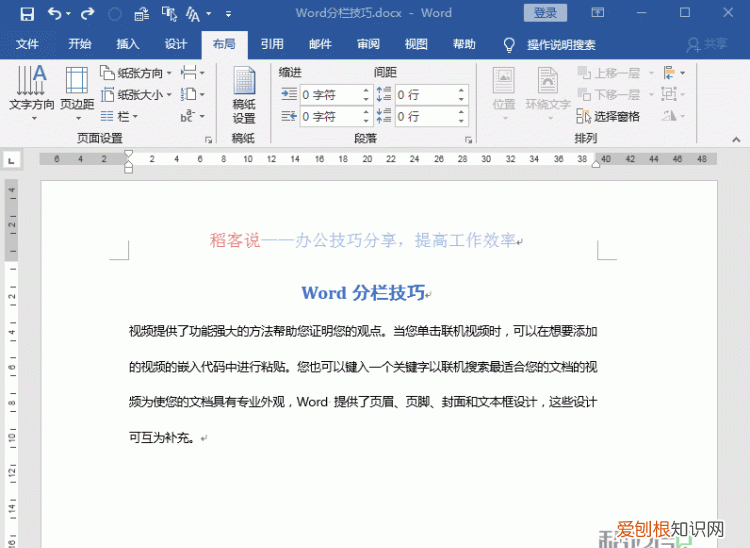The image size is (750, 548).
Task: Click the right indent marker on ruler
Action: click(596, 164)
